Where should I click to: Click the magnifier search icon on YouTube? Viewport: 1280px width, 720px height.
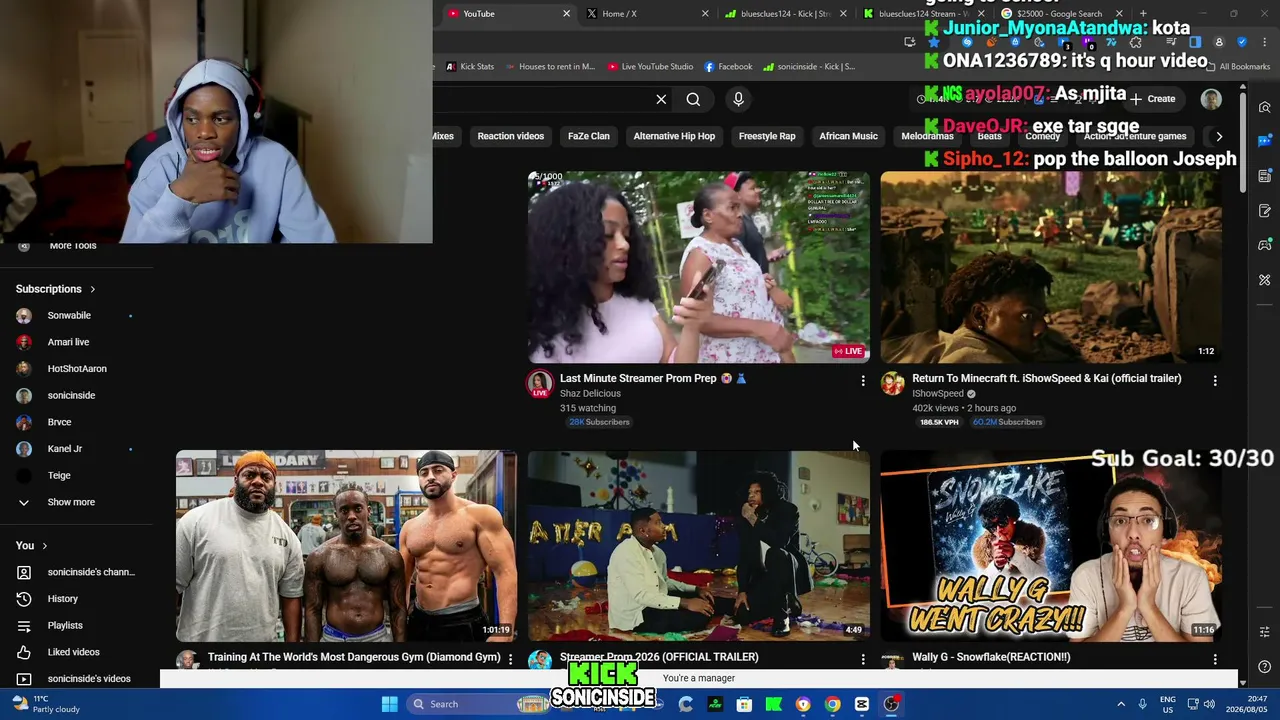[693, 99]
